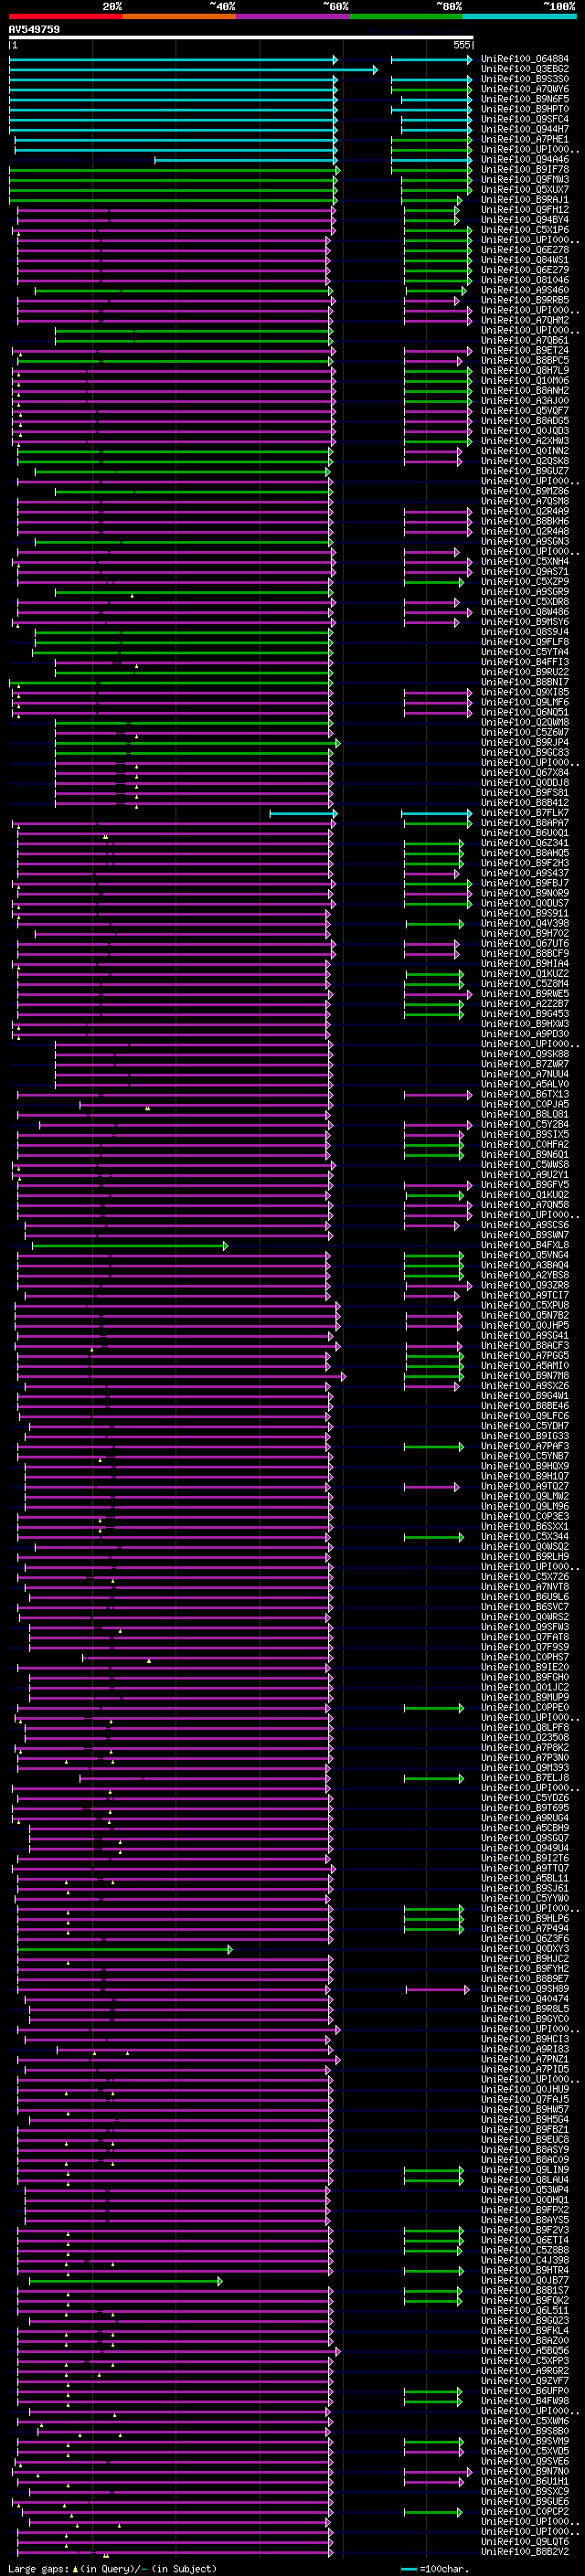The height and width of the screenshot is (2576, 585).
Task: Select UniRef100_B9HTR4 label
Action: pyautogui.click(x=524, y=2270)
